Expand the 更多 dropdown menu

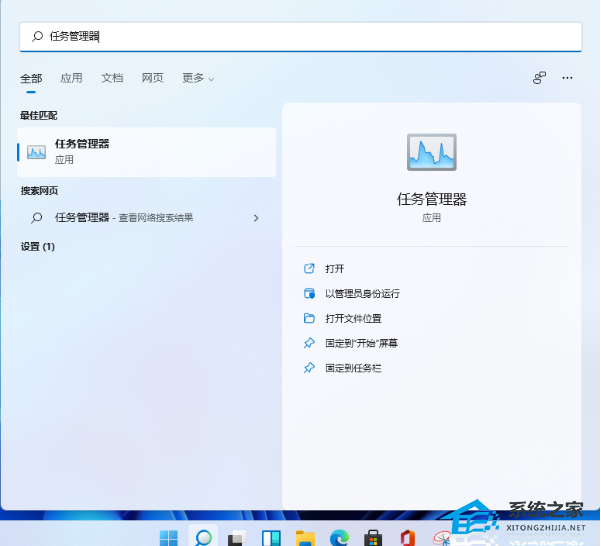(x=198, y=78)
